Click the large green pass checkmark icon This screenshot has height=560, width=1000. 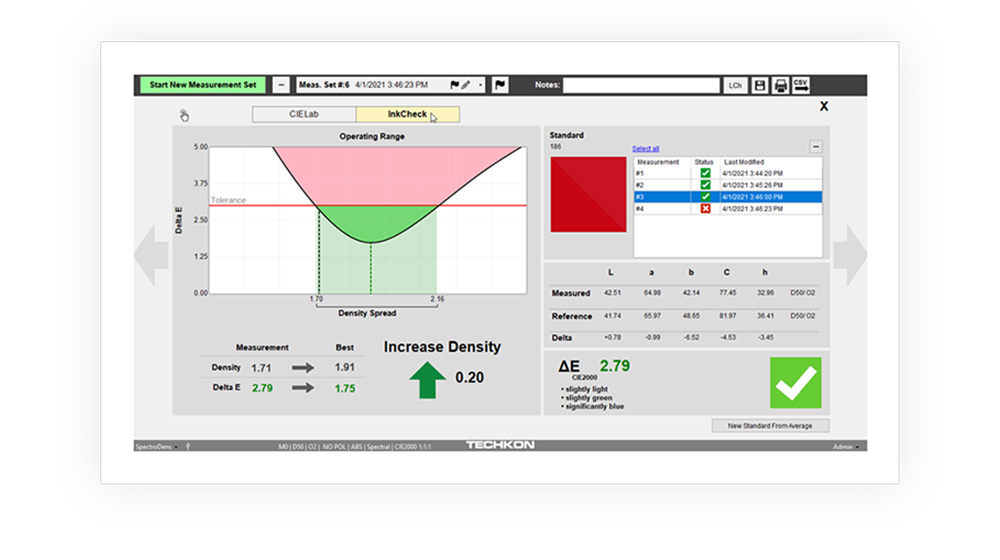pyautogui.click(x=795, y=382)
